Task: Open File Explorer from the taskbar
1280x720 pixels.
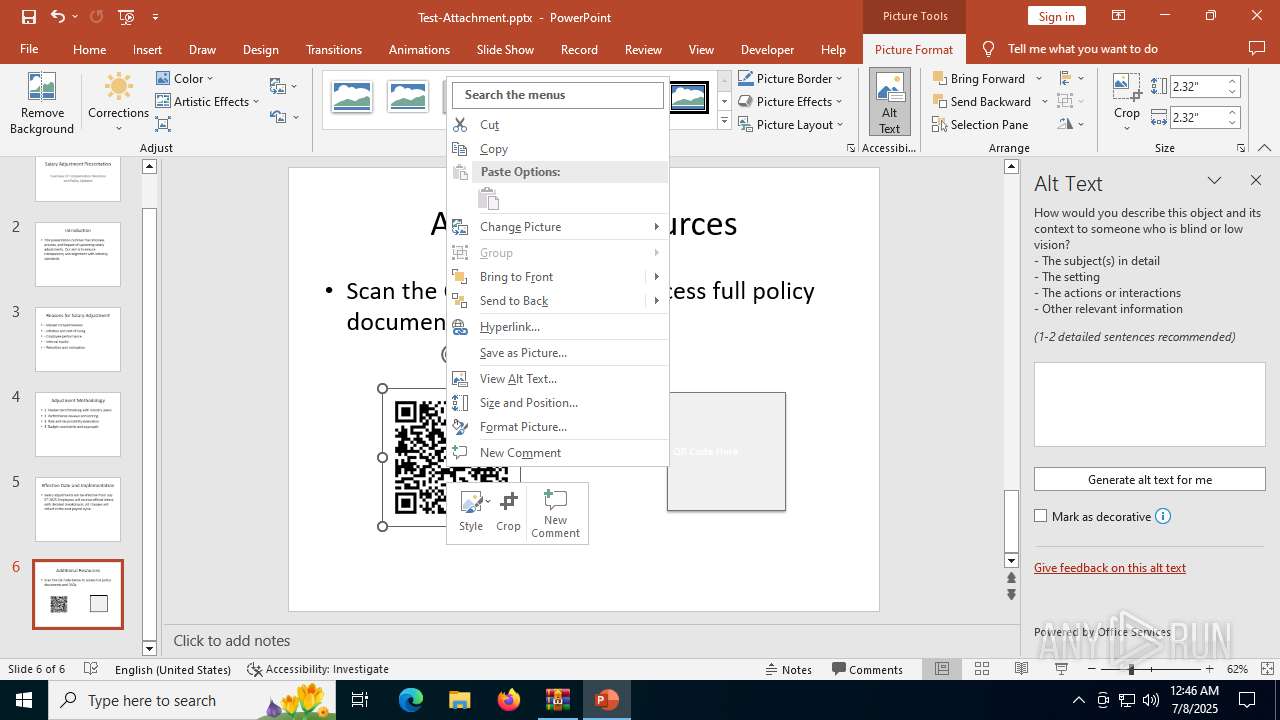Action: pos(460,700)
